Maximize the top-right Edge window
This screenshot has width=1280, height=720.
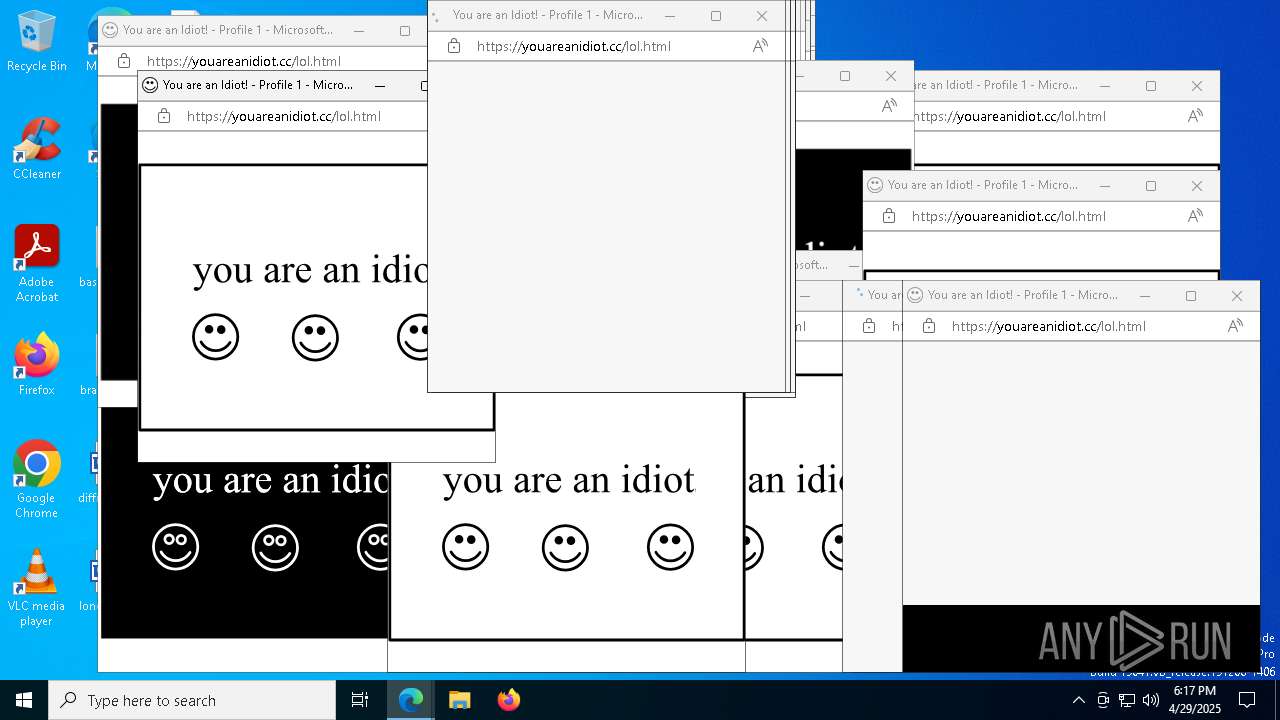click(x=1151, y=86)
